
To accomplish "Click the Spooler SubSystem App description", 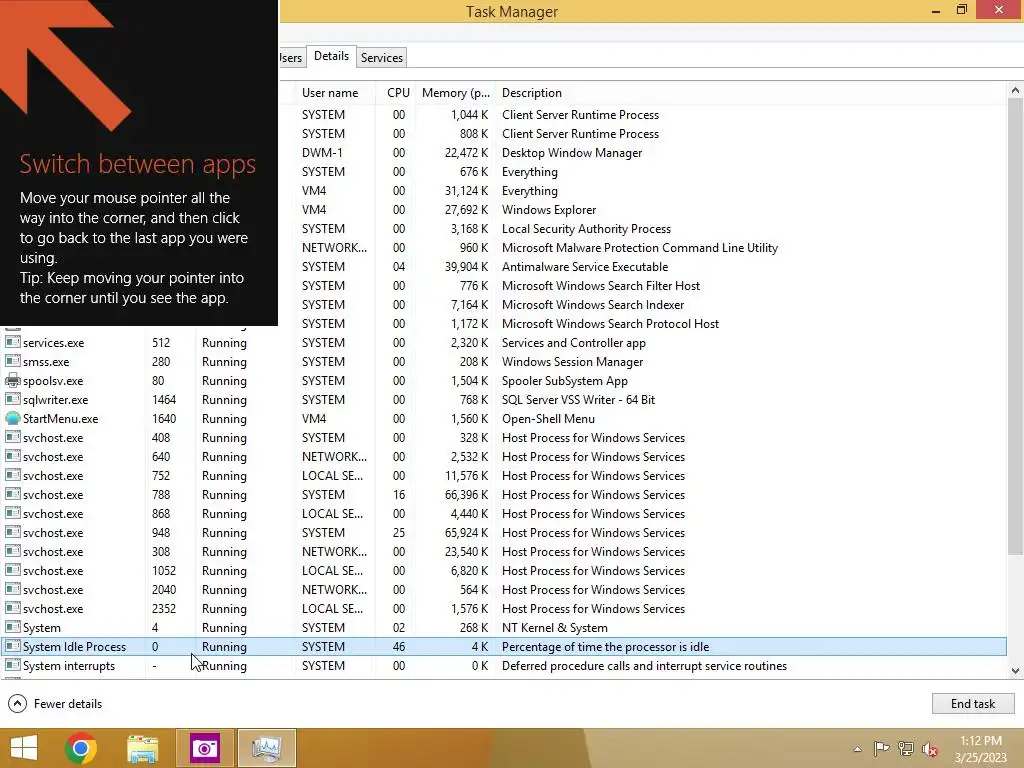I will (x=564, y=381).
